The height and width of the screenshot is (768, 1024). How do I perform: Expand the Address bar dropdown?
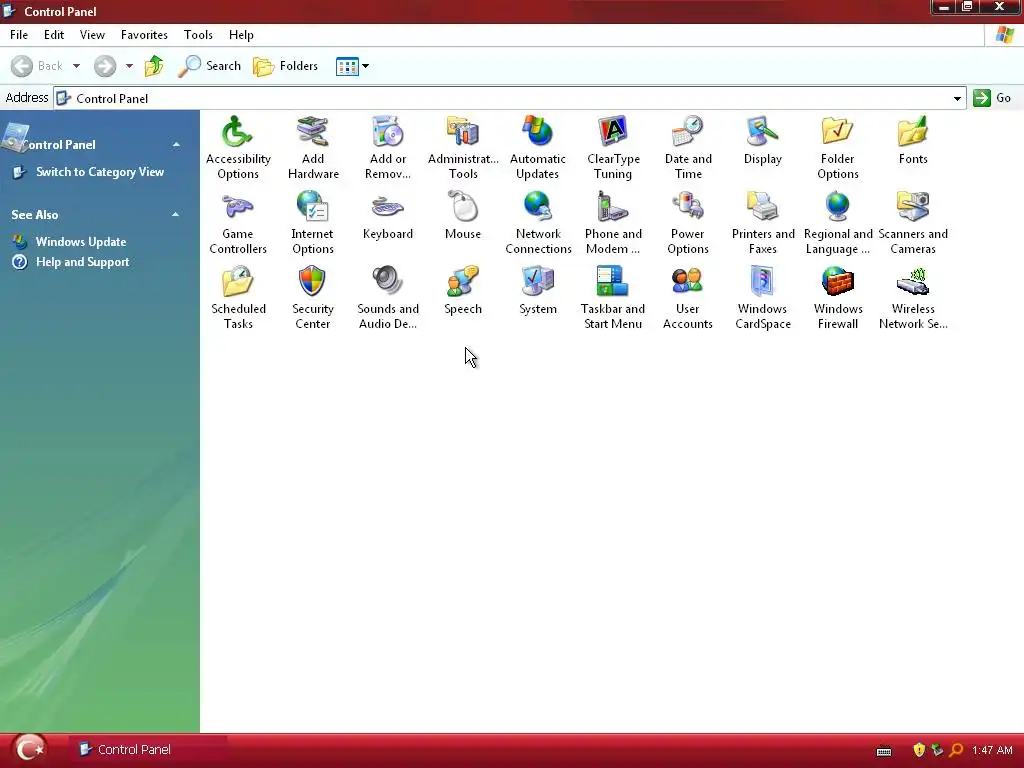957,99
